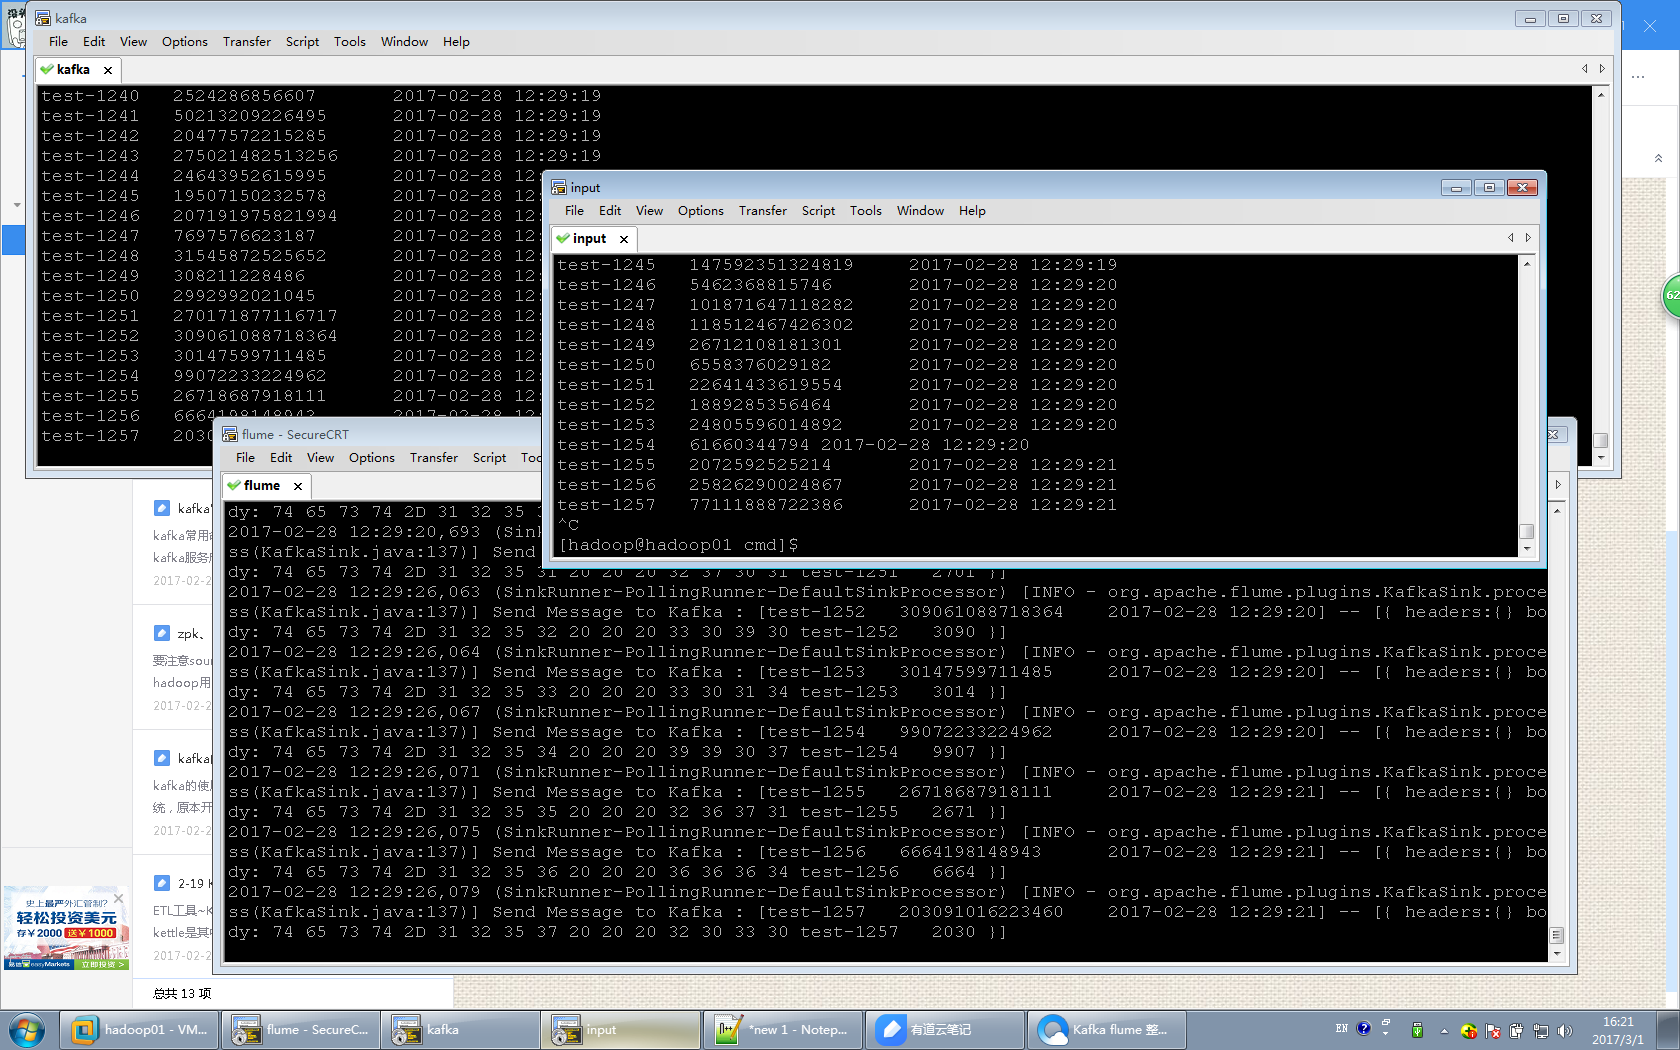
Task: Open View menu in input window
Action: point(649,210)
